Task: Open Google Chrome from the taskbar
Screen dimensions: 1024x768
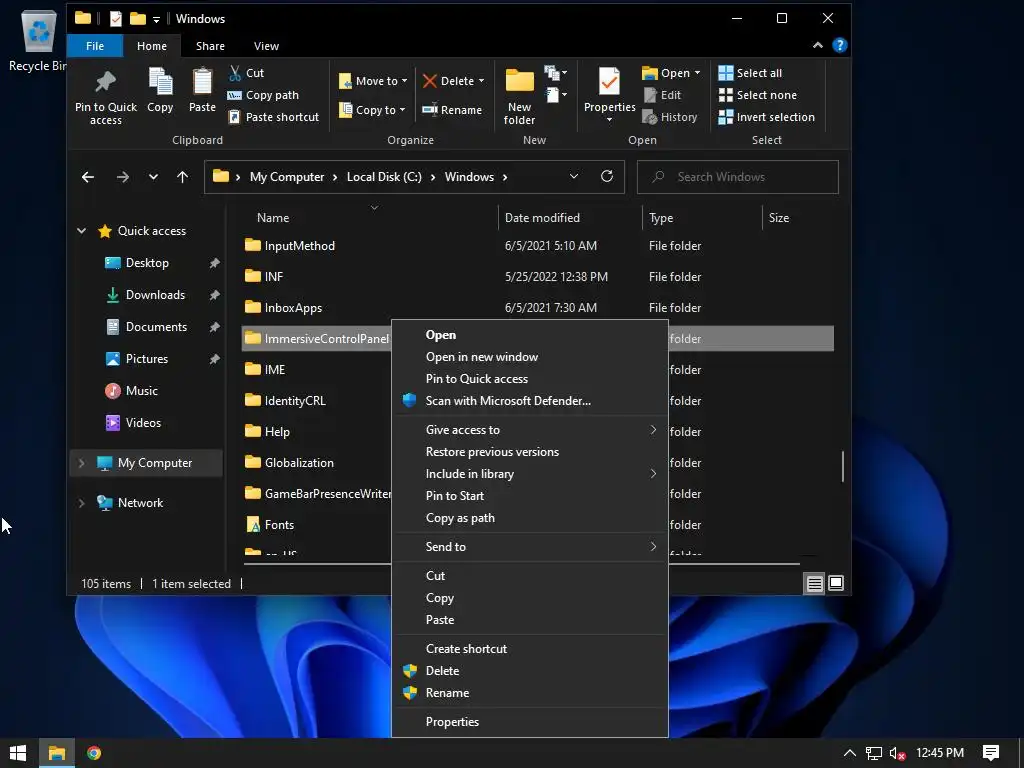Action: pyautogui.click(x=94, y=753)
